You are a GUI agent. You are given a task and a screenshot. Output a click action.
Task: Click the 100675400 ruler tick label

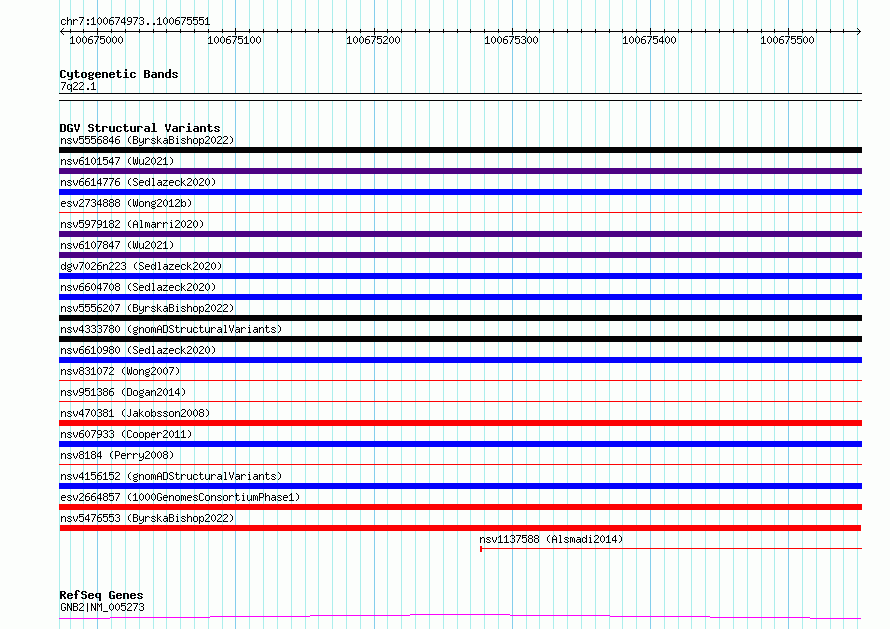coord(649,40)
